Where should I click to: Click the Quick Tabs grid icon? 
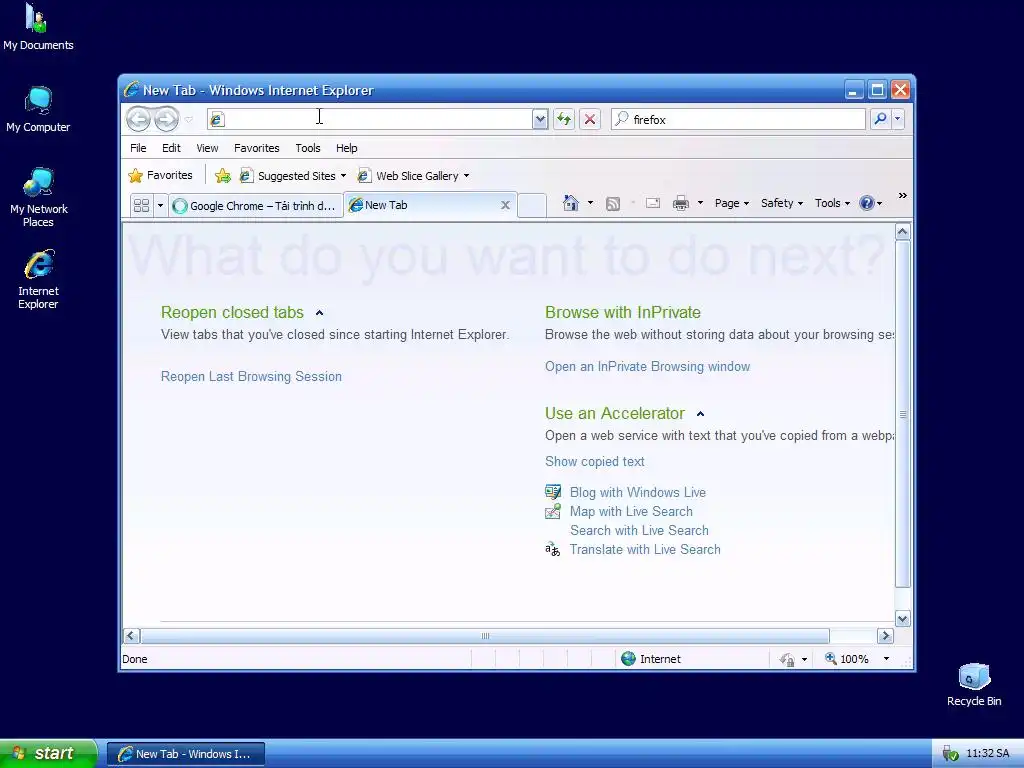click(141, 206)
